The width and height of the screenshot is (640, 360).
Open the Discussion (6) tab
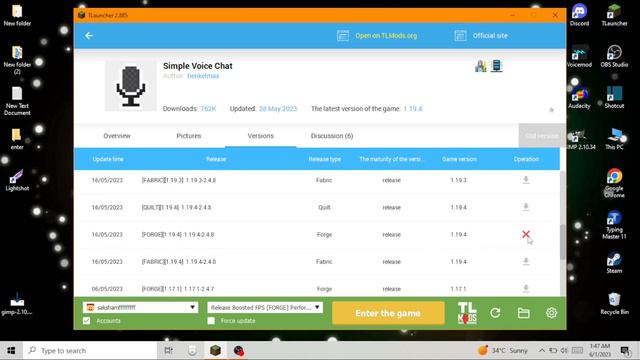point(332,136)
